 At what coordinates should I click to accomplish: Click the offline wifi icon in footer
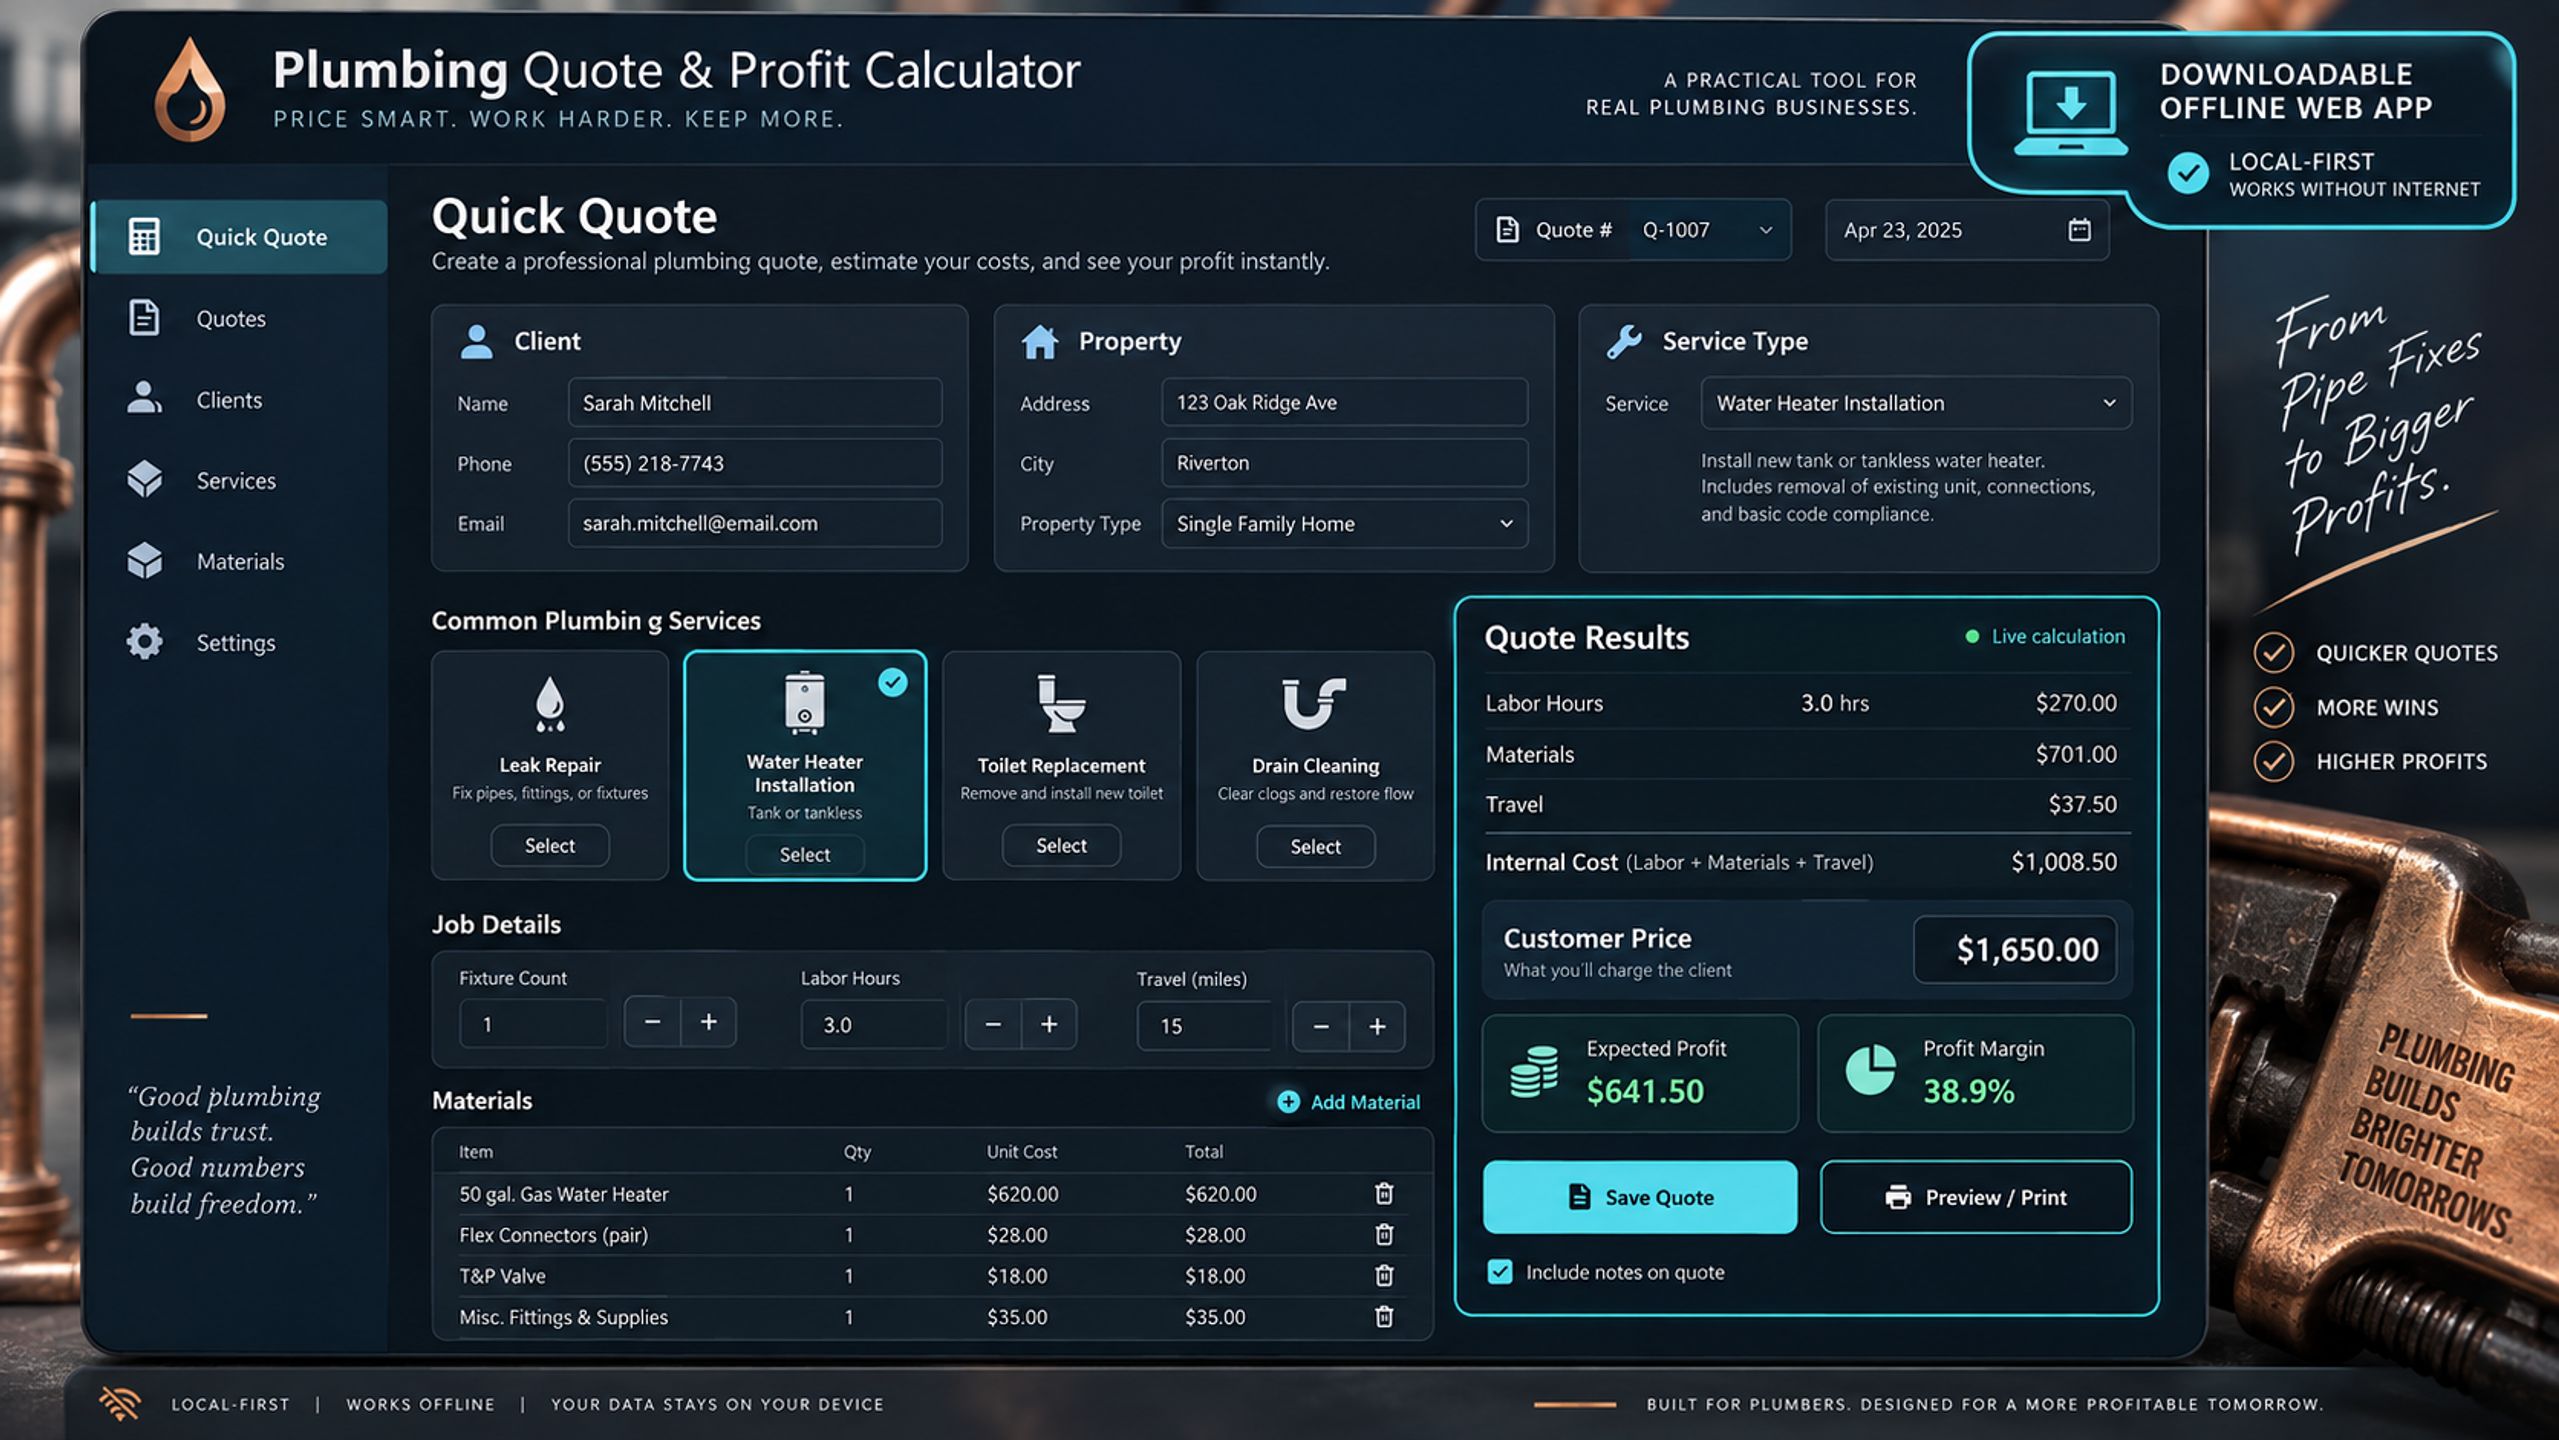[120, 1403]
